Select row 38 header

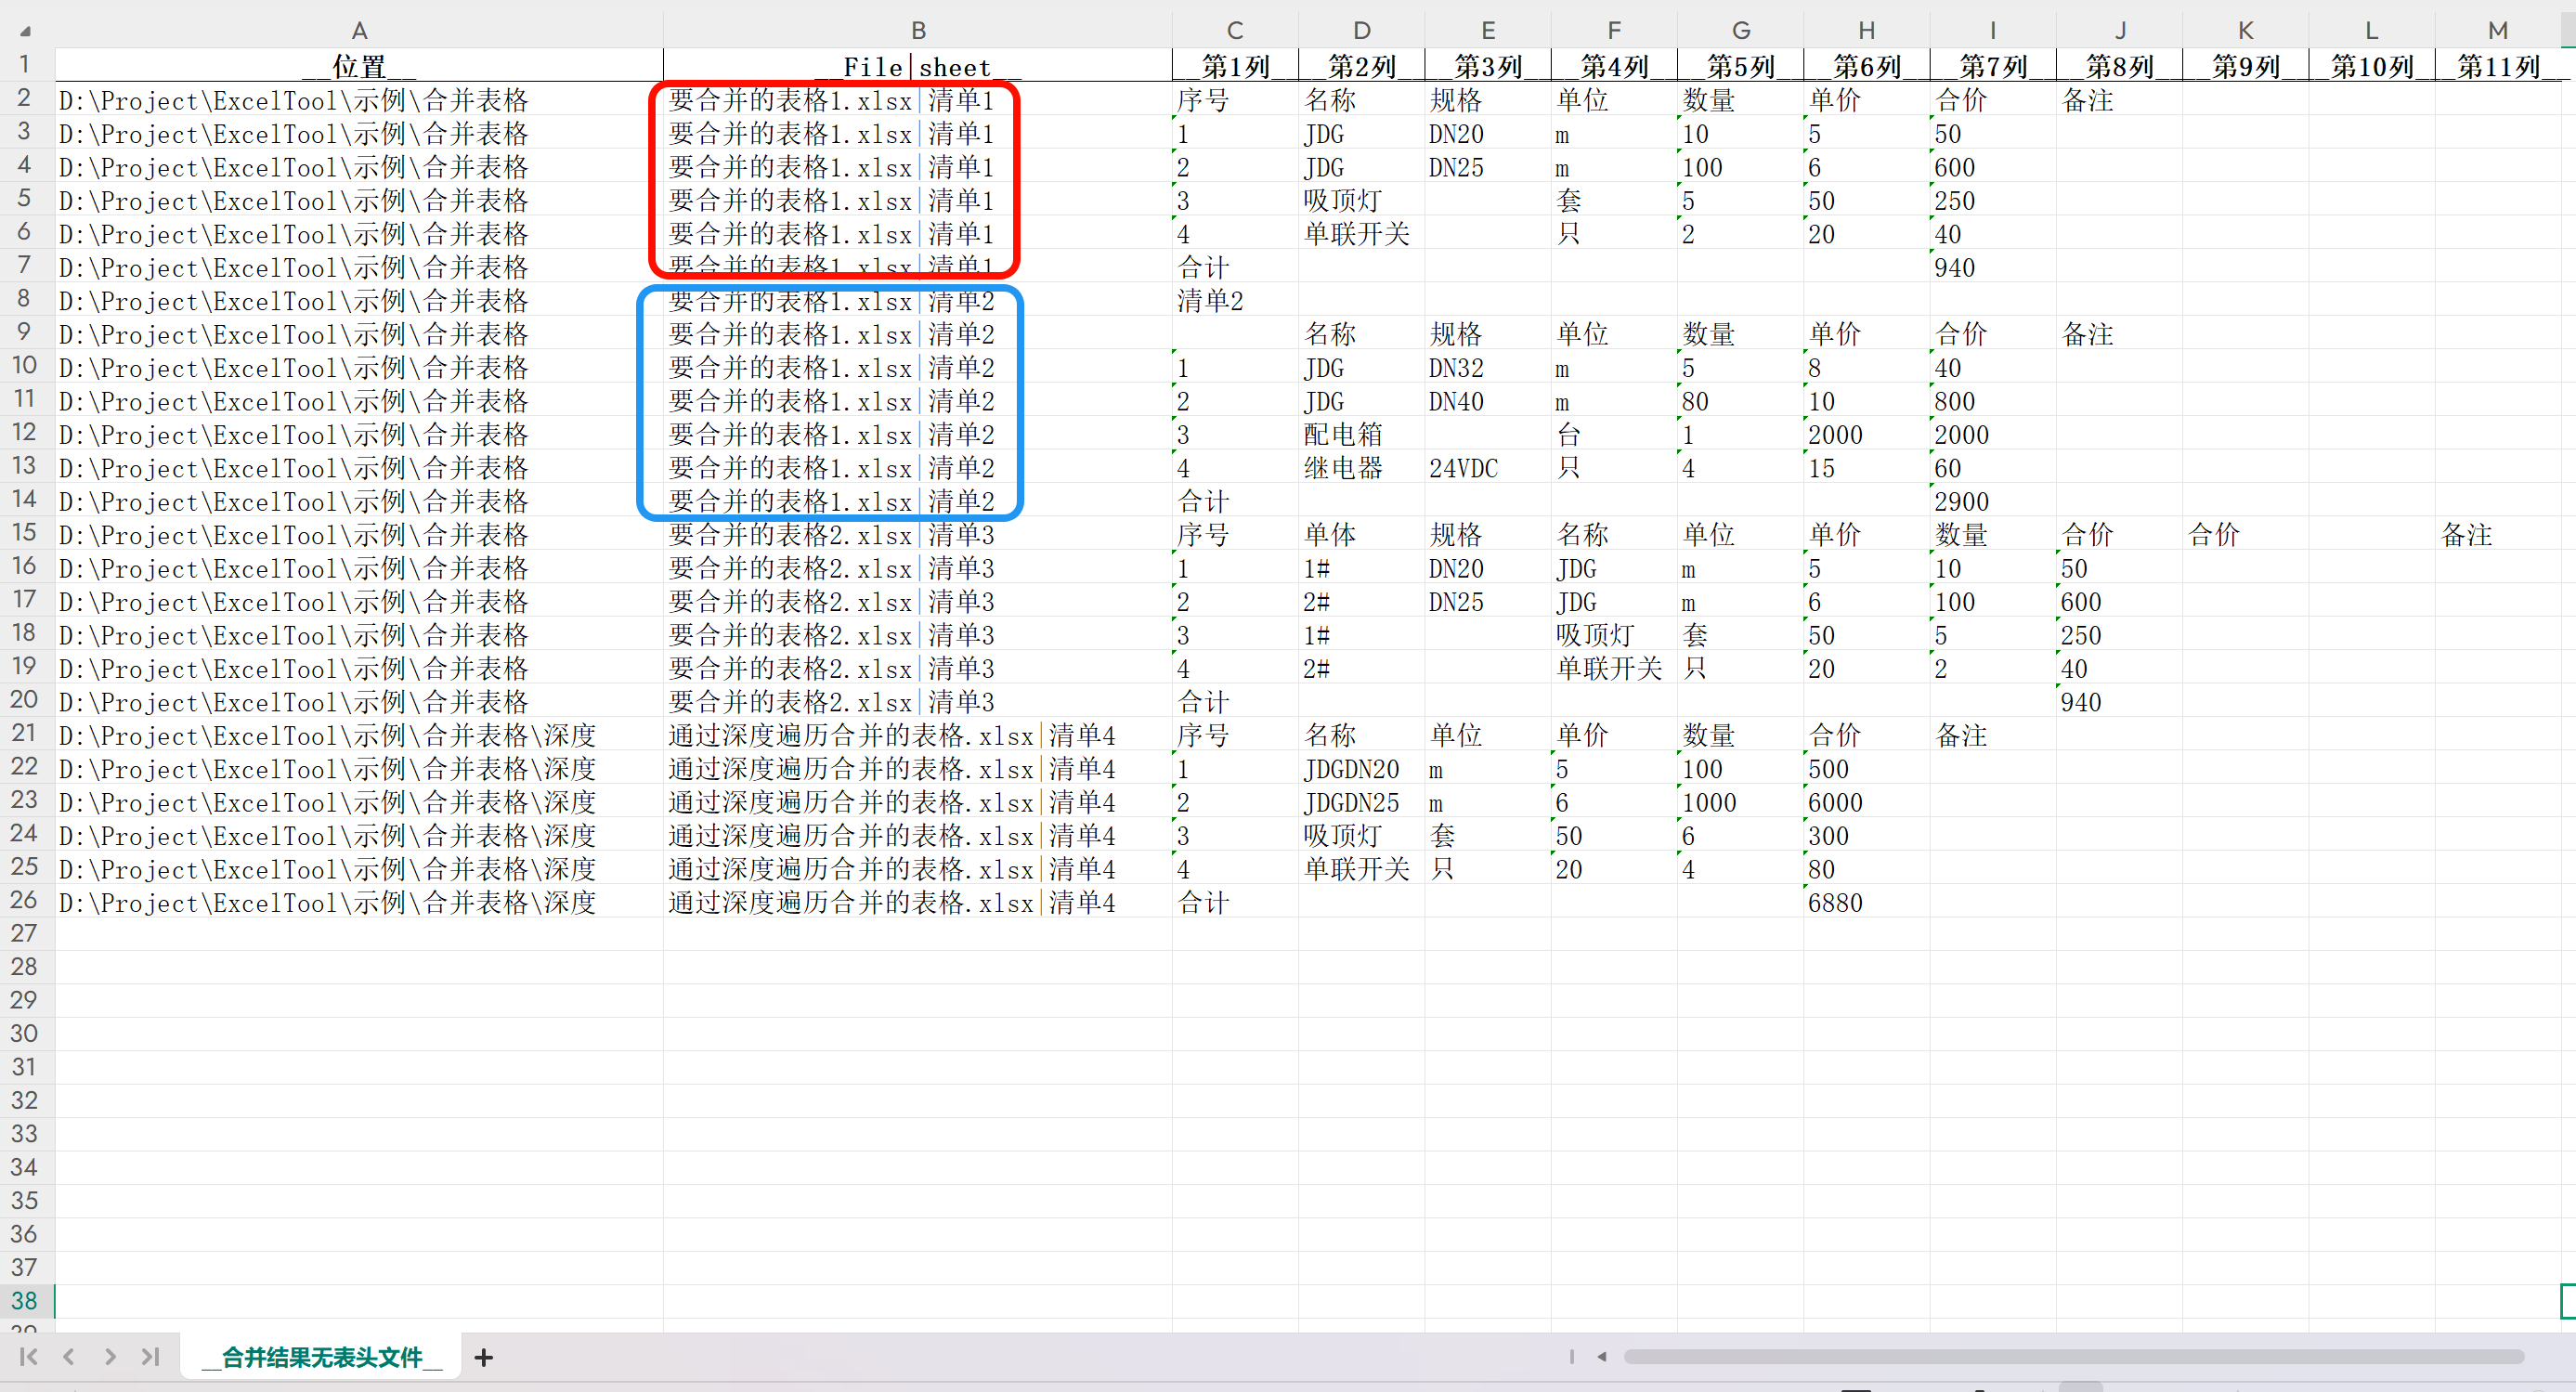pyautogui.click(x=25, y=1300)
